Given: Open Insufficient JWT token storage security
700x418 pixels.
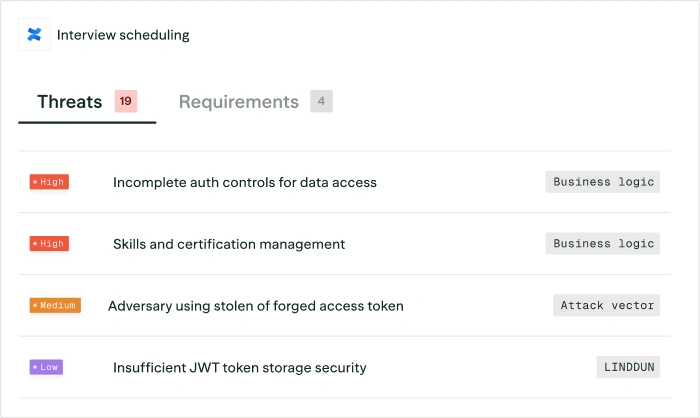Looking at the screenshot, I should (240, 368).
